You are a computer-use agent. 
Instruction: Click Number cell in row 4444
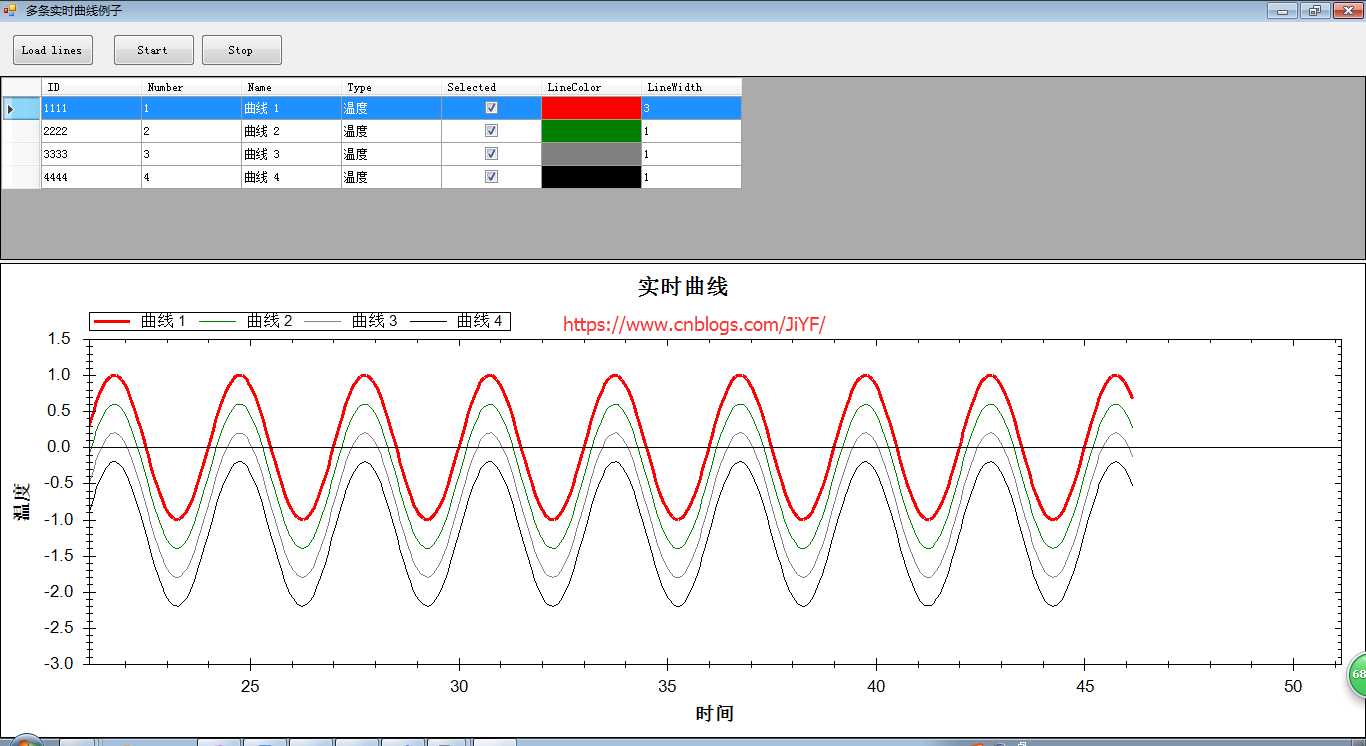tap(191, 177)
